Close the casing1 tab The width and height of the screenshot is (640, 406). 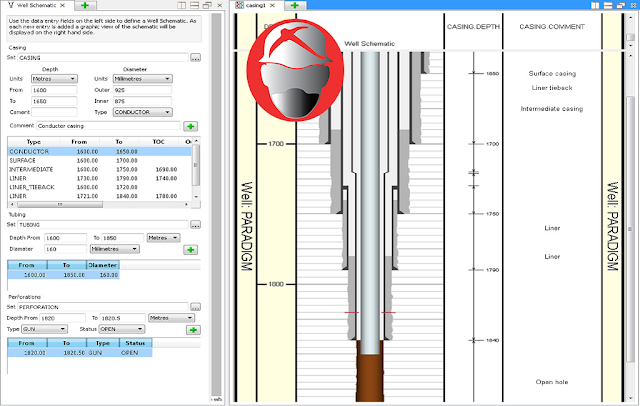click(272, 5)
